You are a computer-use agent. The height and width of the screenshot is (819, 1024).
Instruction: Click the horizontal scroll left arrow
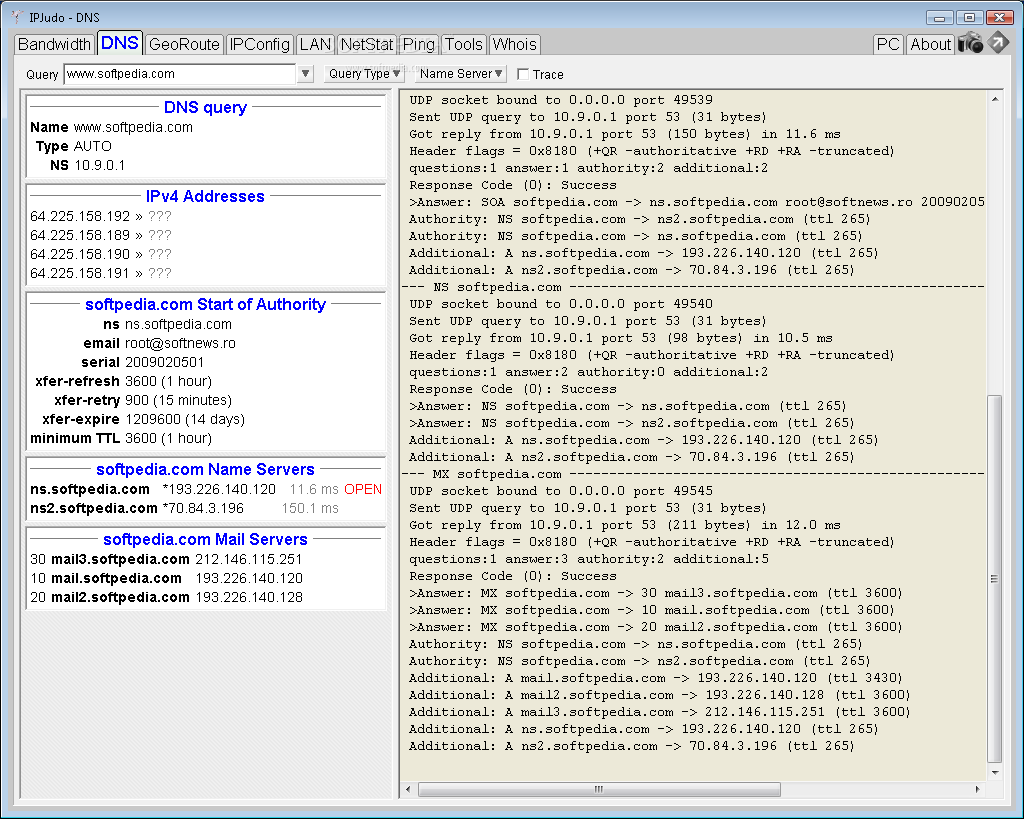[x=408, y=790]
